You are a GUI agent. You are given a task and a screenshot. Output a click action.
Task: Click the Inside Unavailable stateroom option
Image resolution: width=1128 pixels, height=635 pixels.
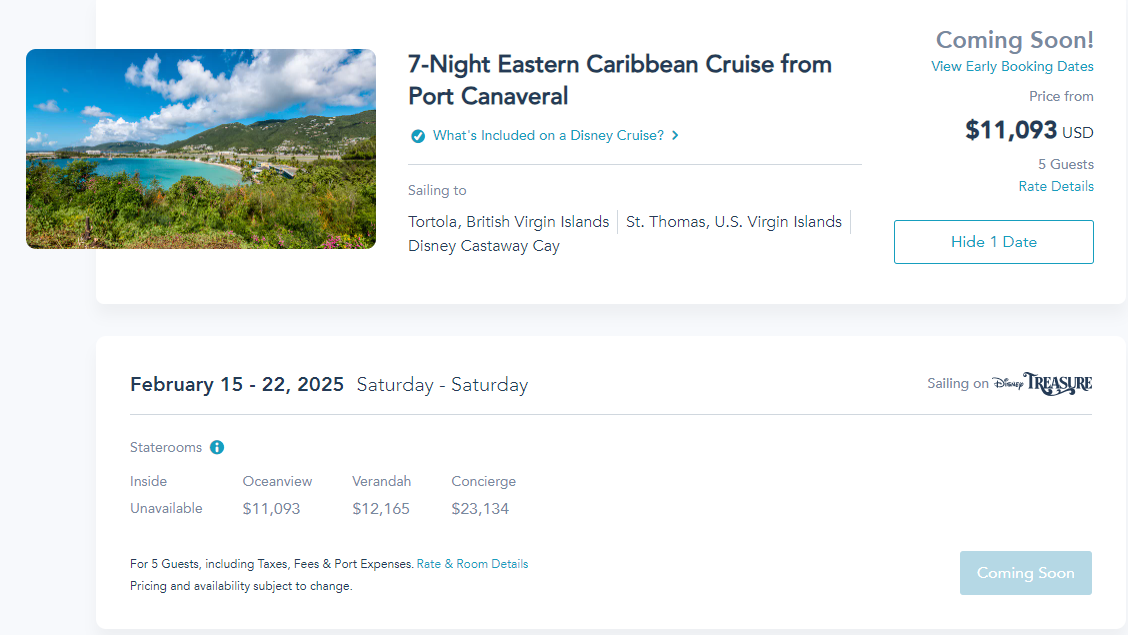point(166,508)
